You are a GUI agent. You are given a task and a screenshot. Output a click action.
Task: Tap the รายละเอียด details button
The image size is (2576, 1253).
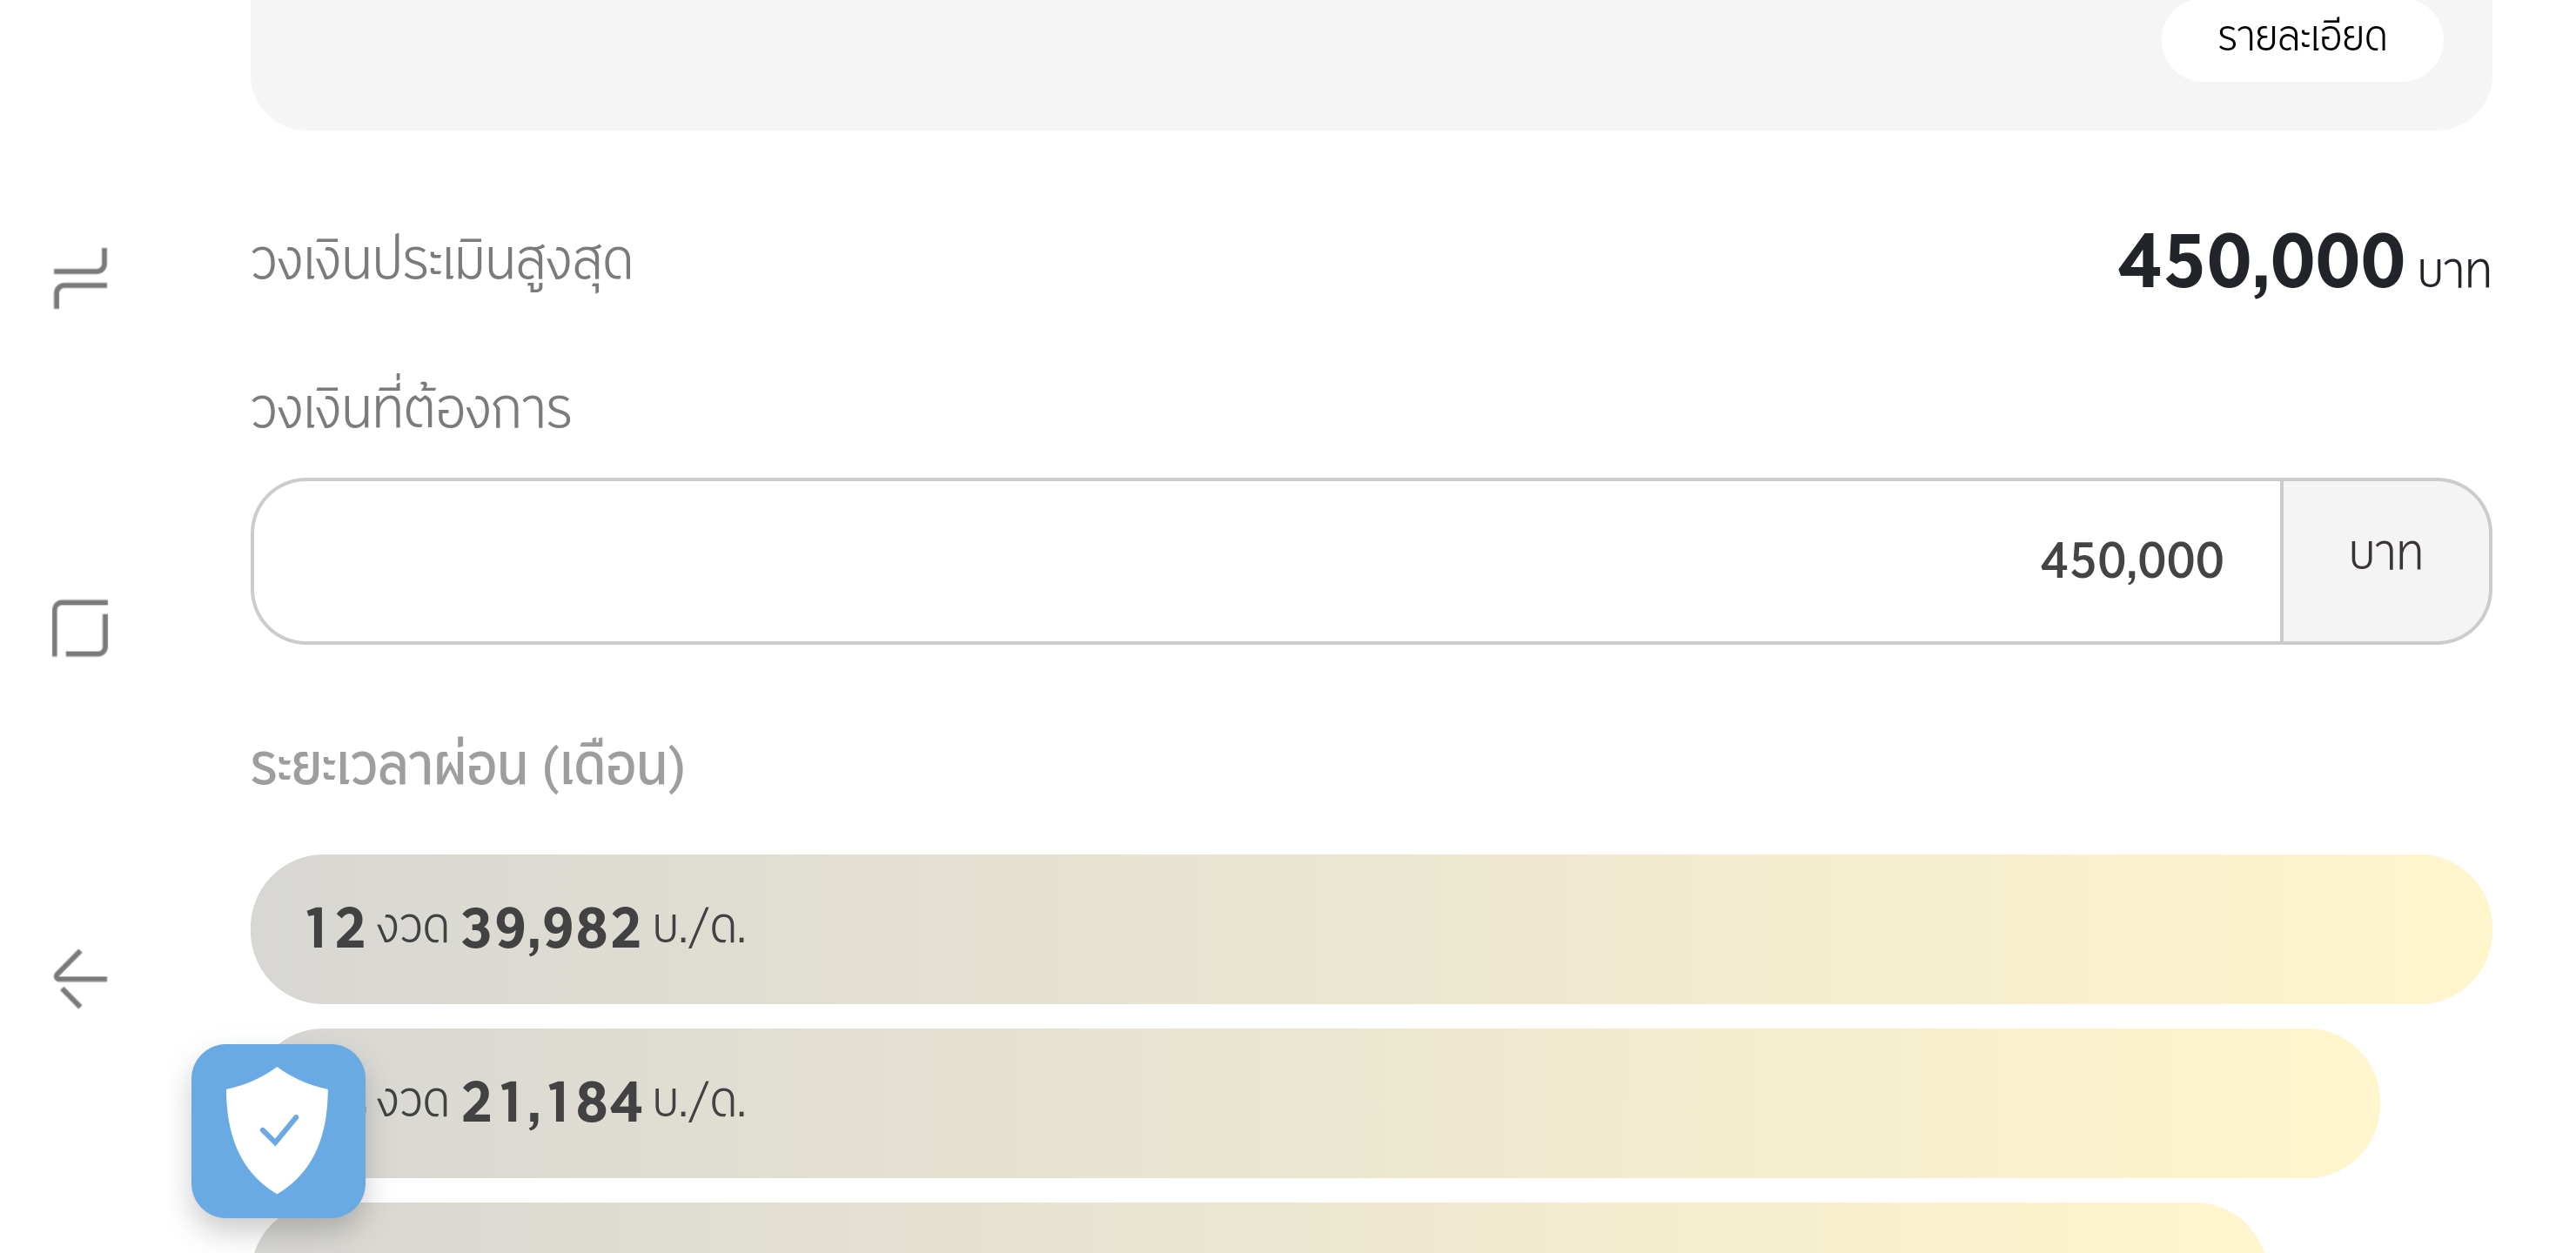[2301, 38]
